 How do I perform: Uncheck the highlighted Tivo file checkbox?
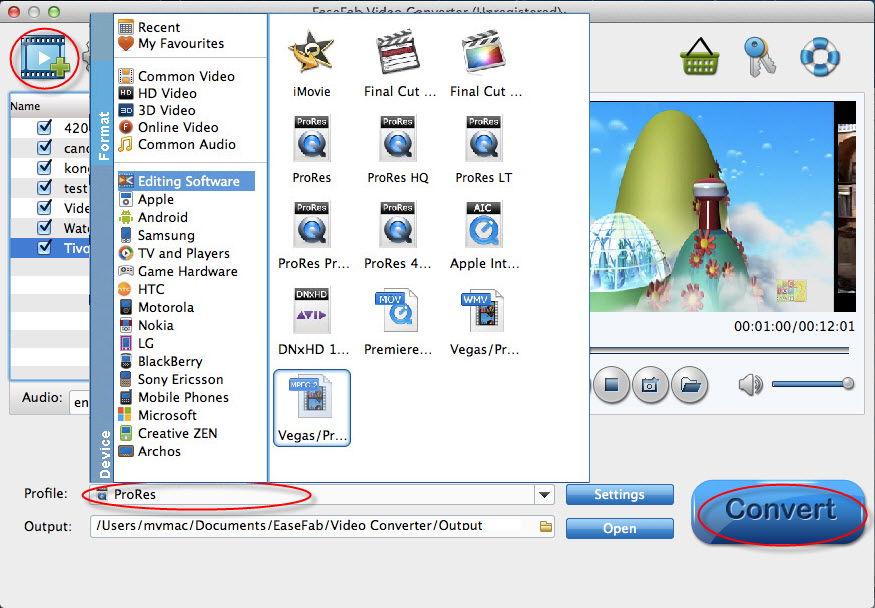click(x=45, y=247)
